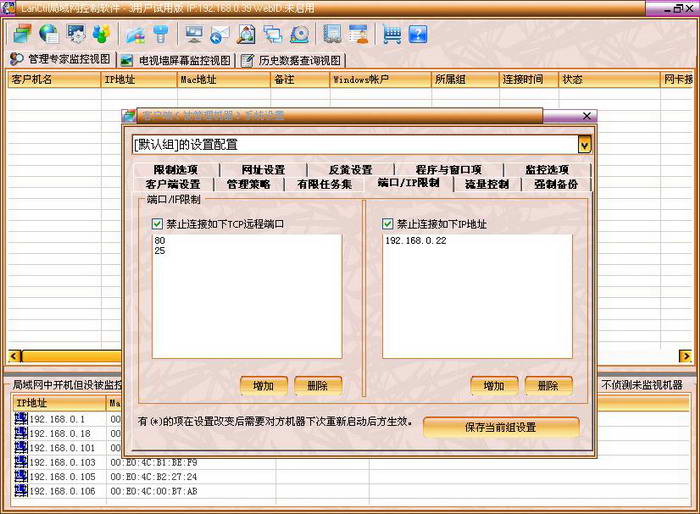The width and height of the screenshot is (700, 514).
Task: Open the 有限任务集 tab
Action: point(325,184)
